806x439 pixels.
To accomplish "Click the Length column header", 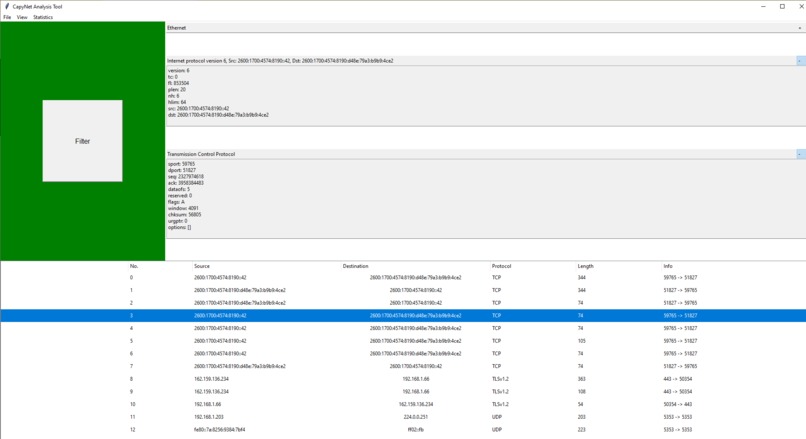I will pyautogui.click(x=585, y=266).
